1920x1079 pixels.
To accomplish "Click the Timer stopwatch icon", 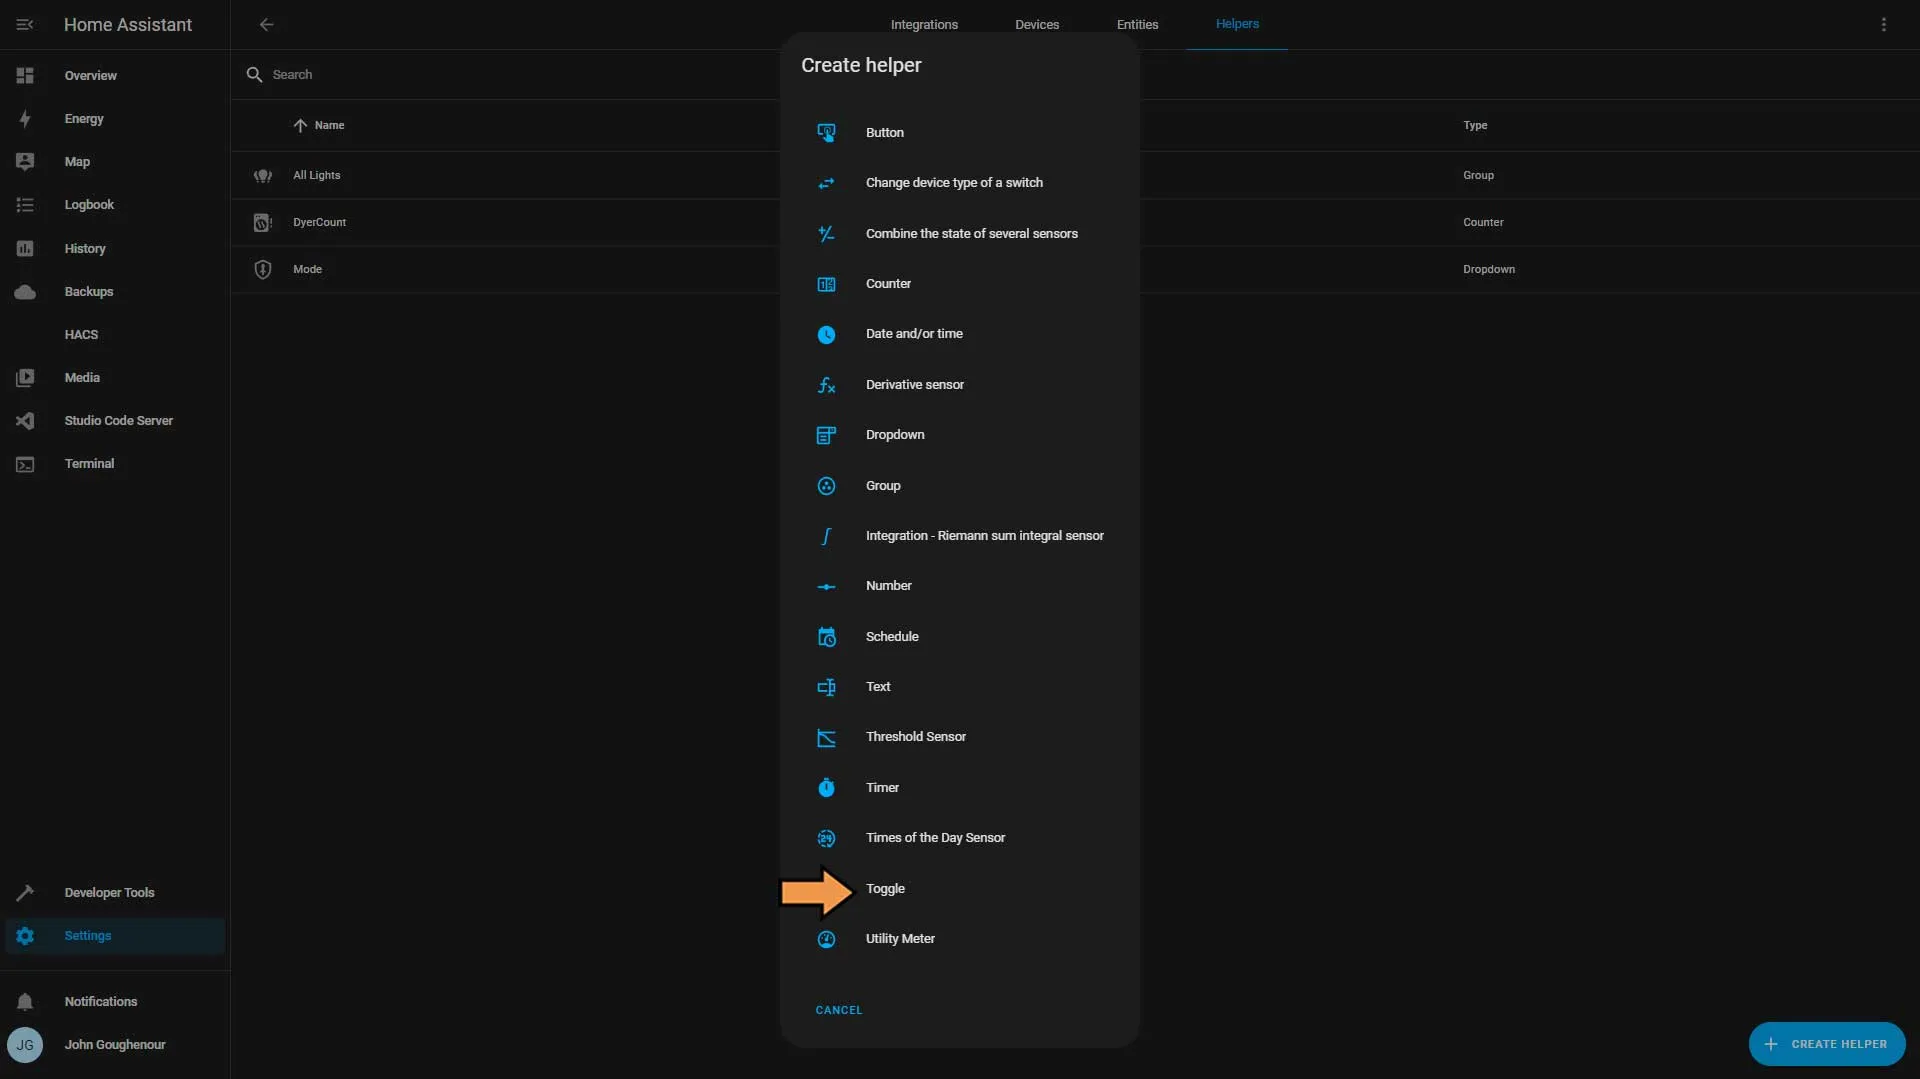I will (826, 788).
